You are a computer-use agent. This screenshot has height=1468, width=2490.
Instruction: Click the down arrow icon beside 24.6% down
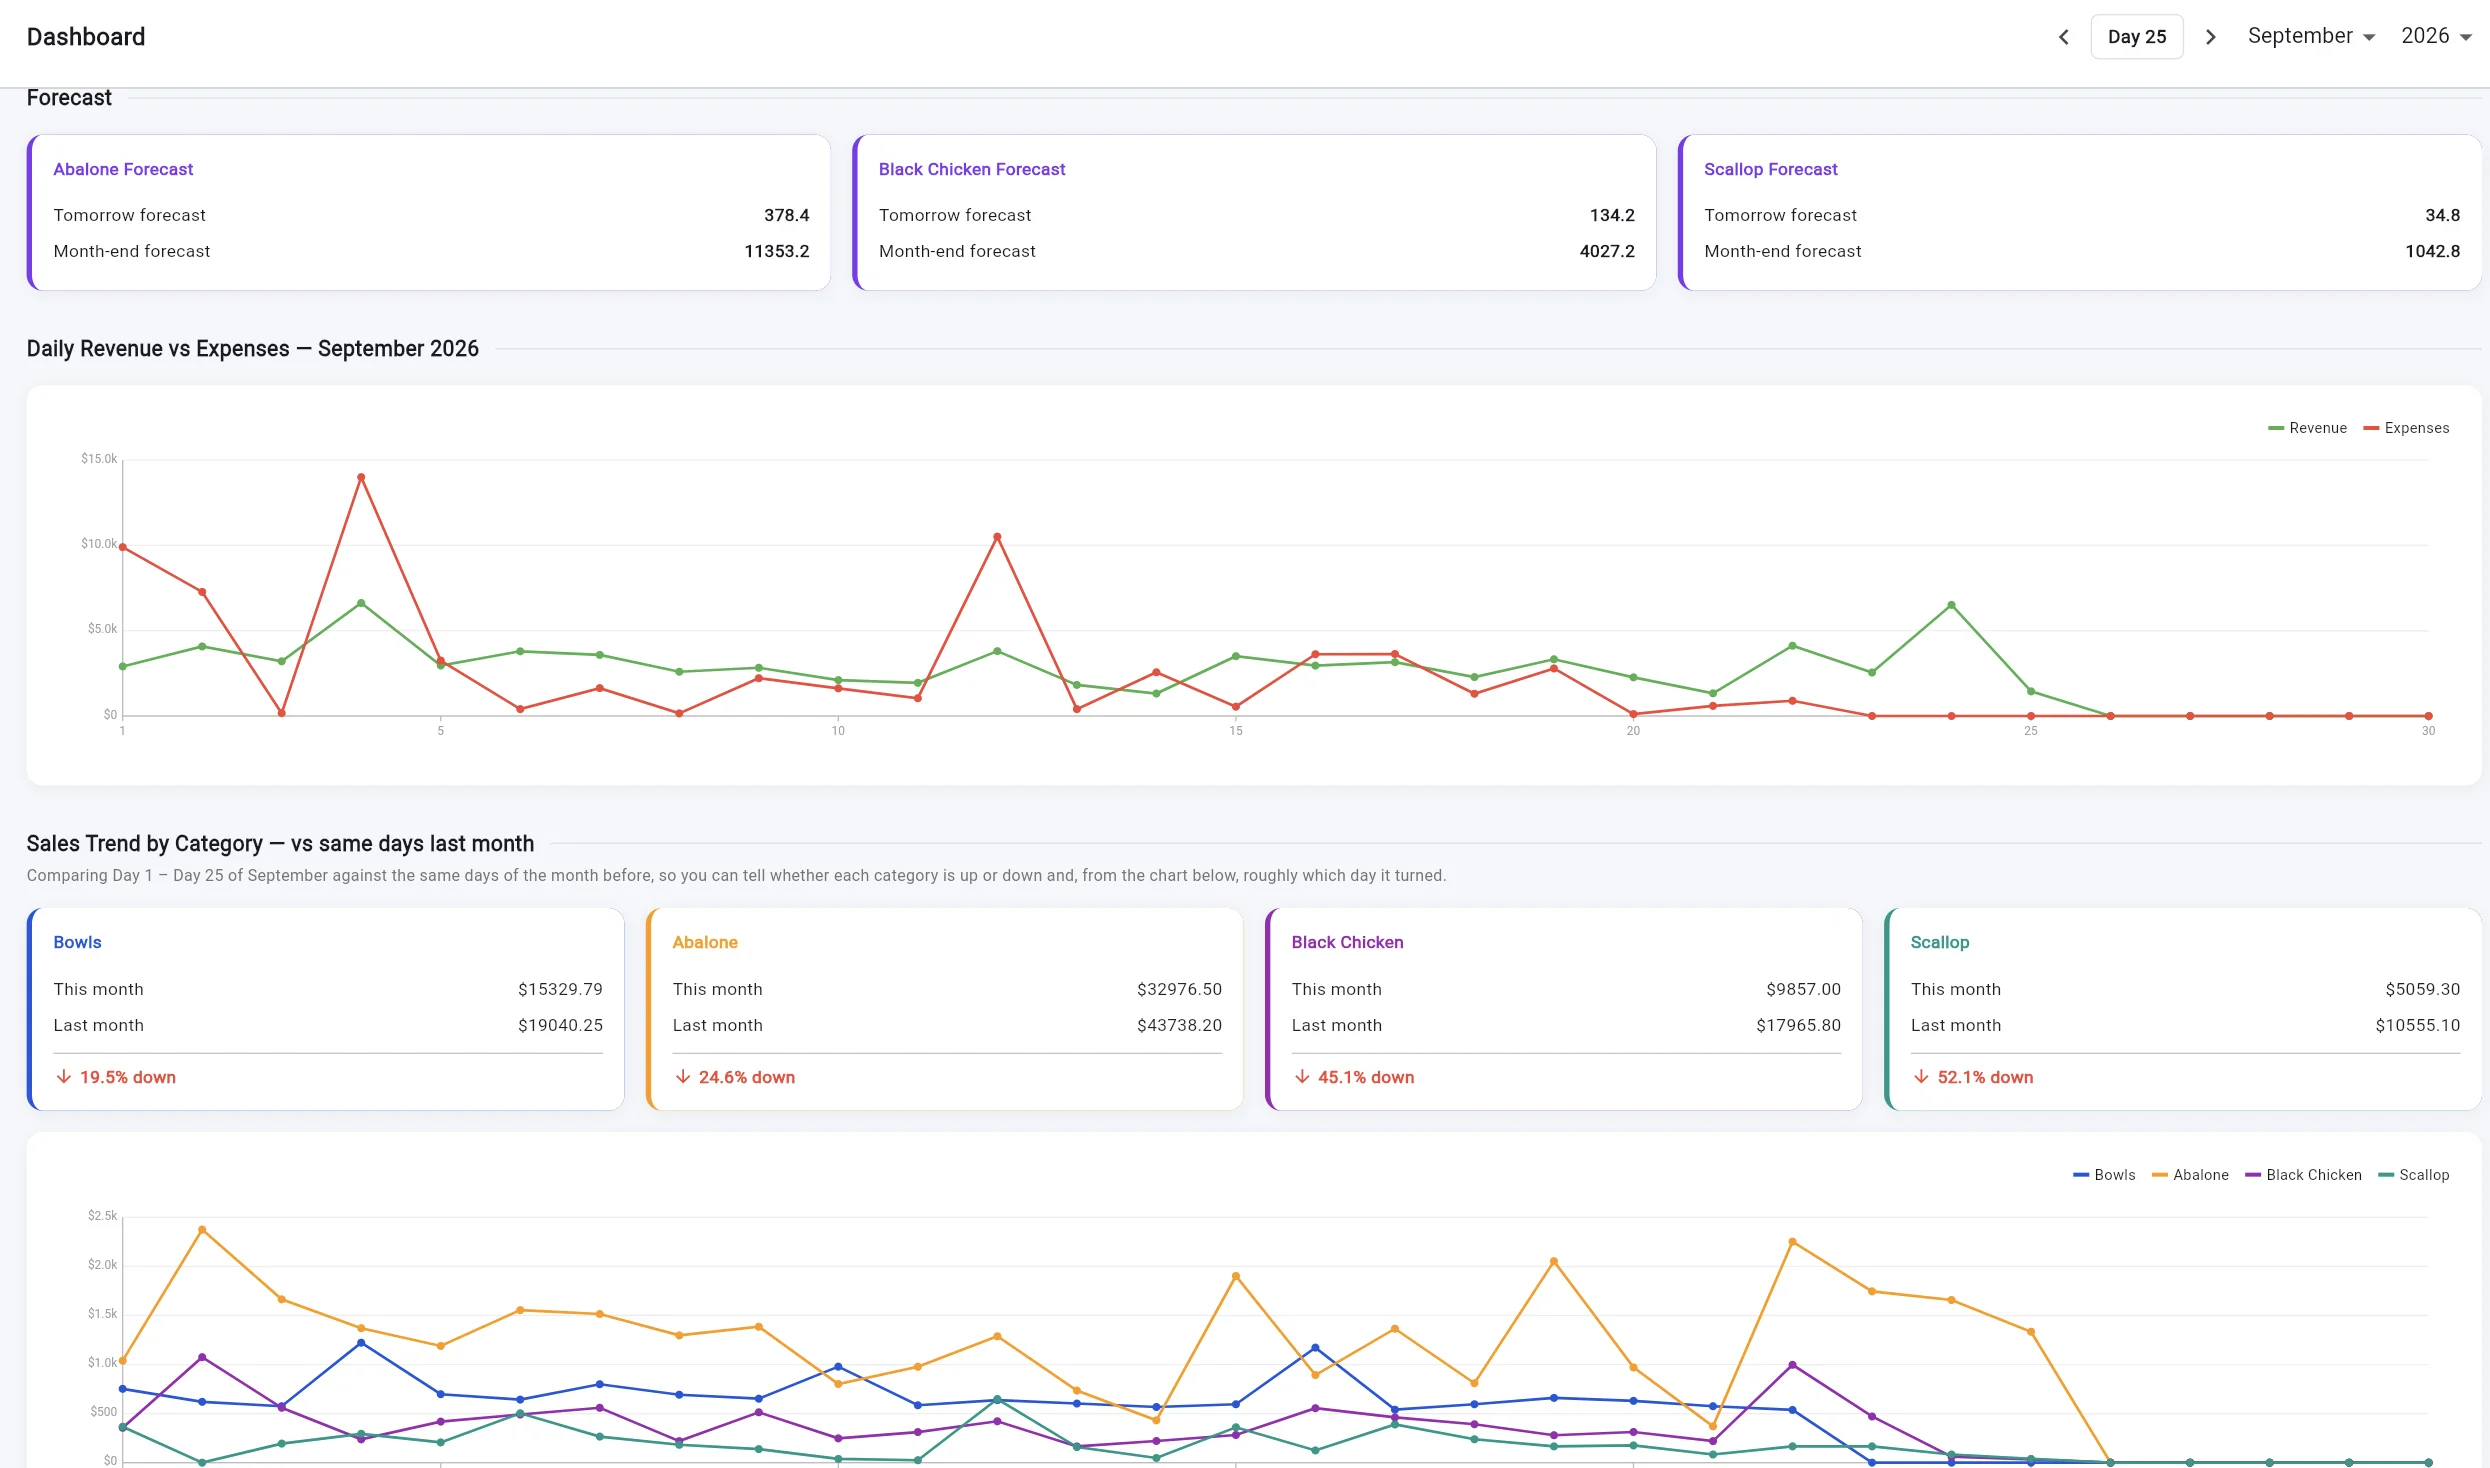[x=683, y=1077]
